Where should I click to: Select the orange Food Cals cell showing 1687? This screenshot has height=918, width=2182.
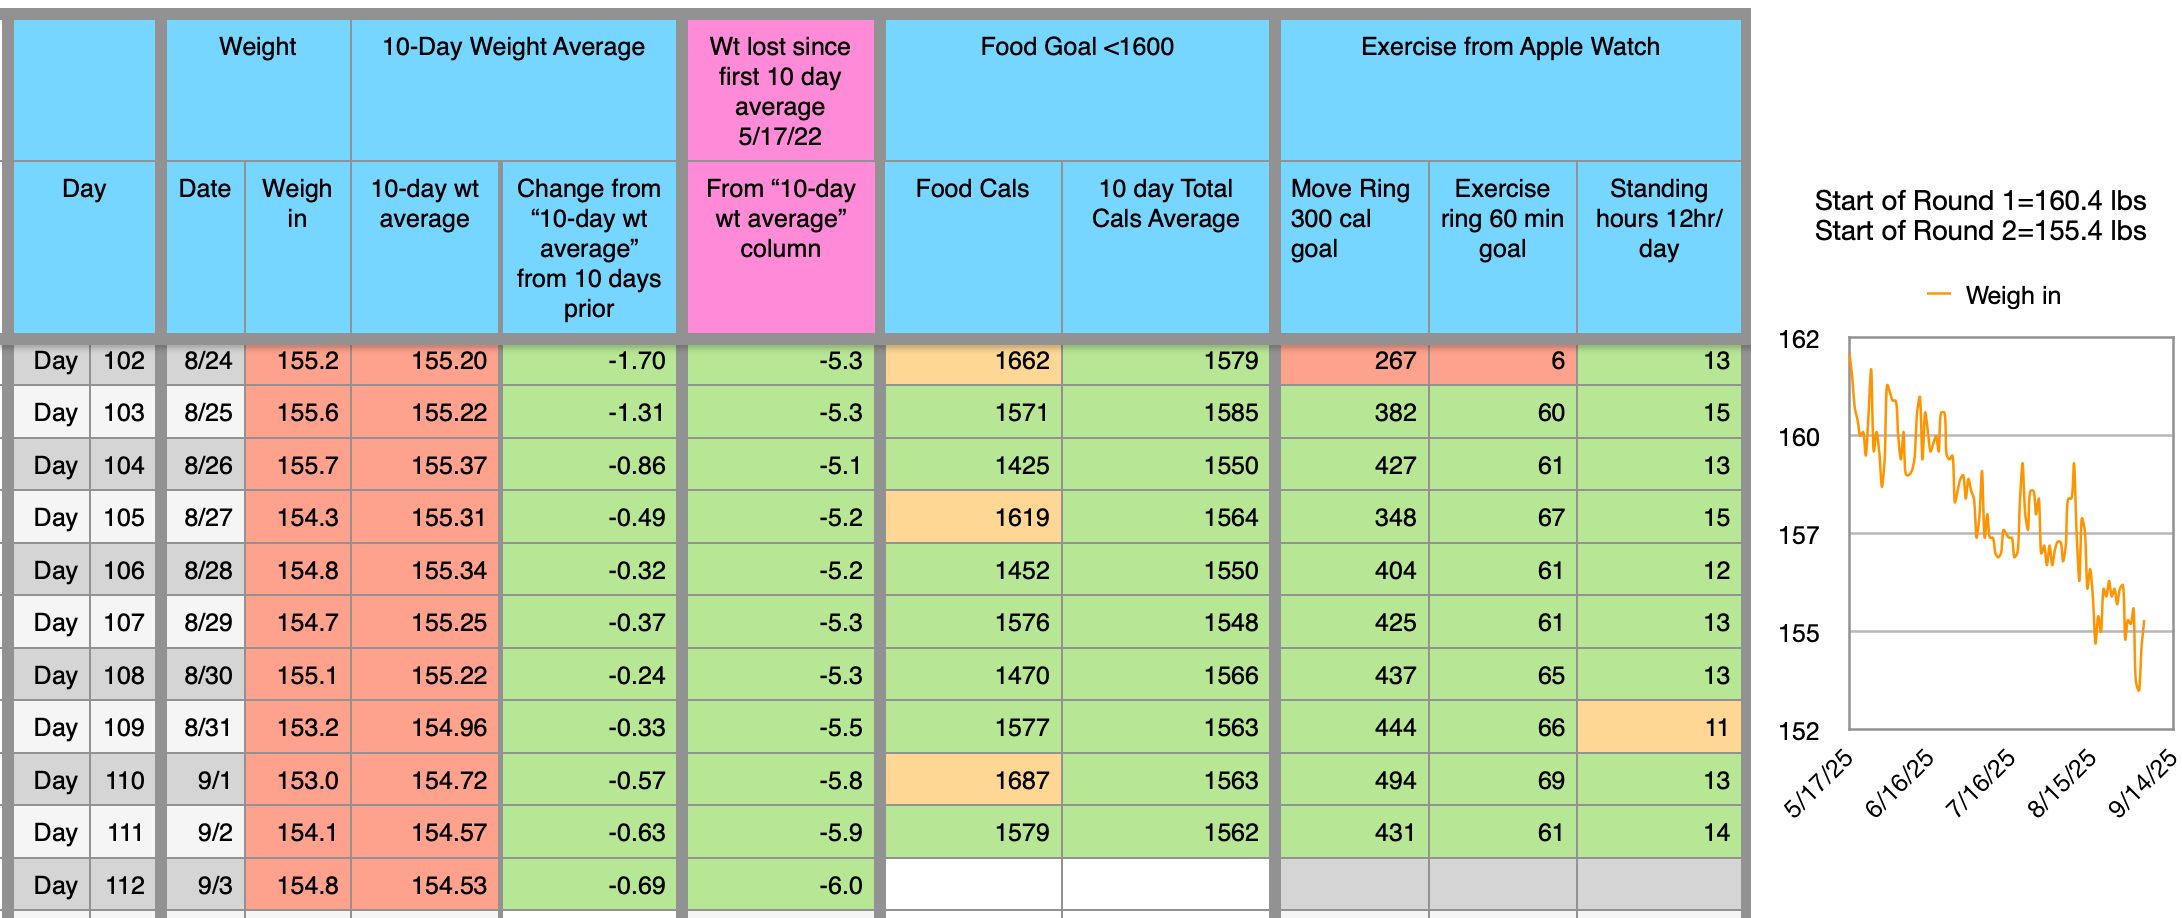[973, 779]
